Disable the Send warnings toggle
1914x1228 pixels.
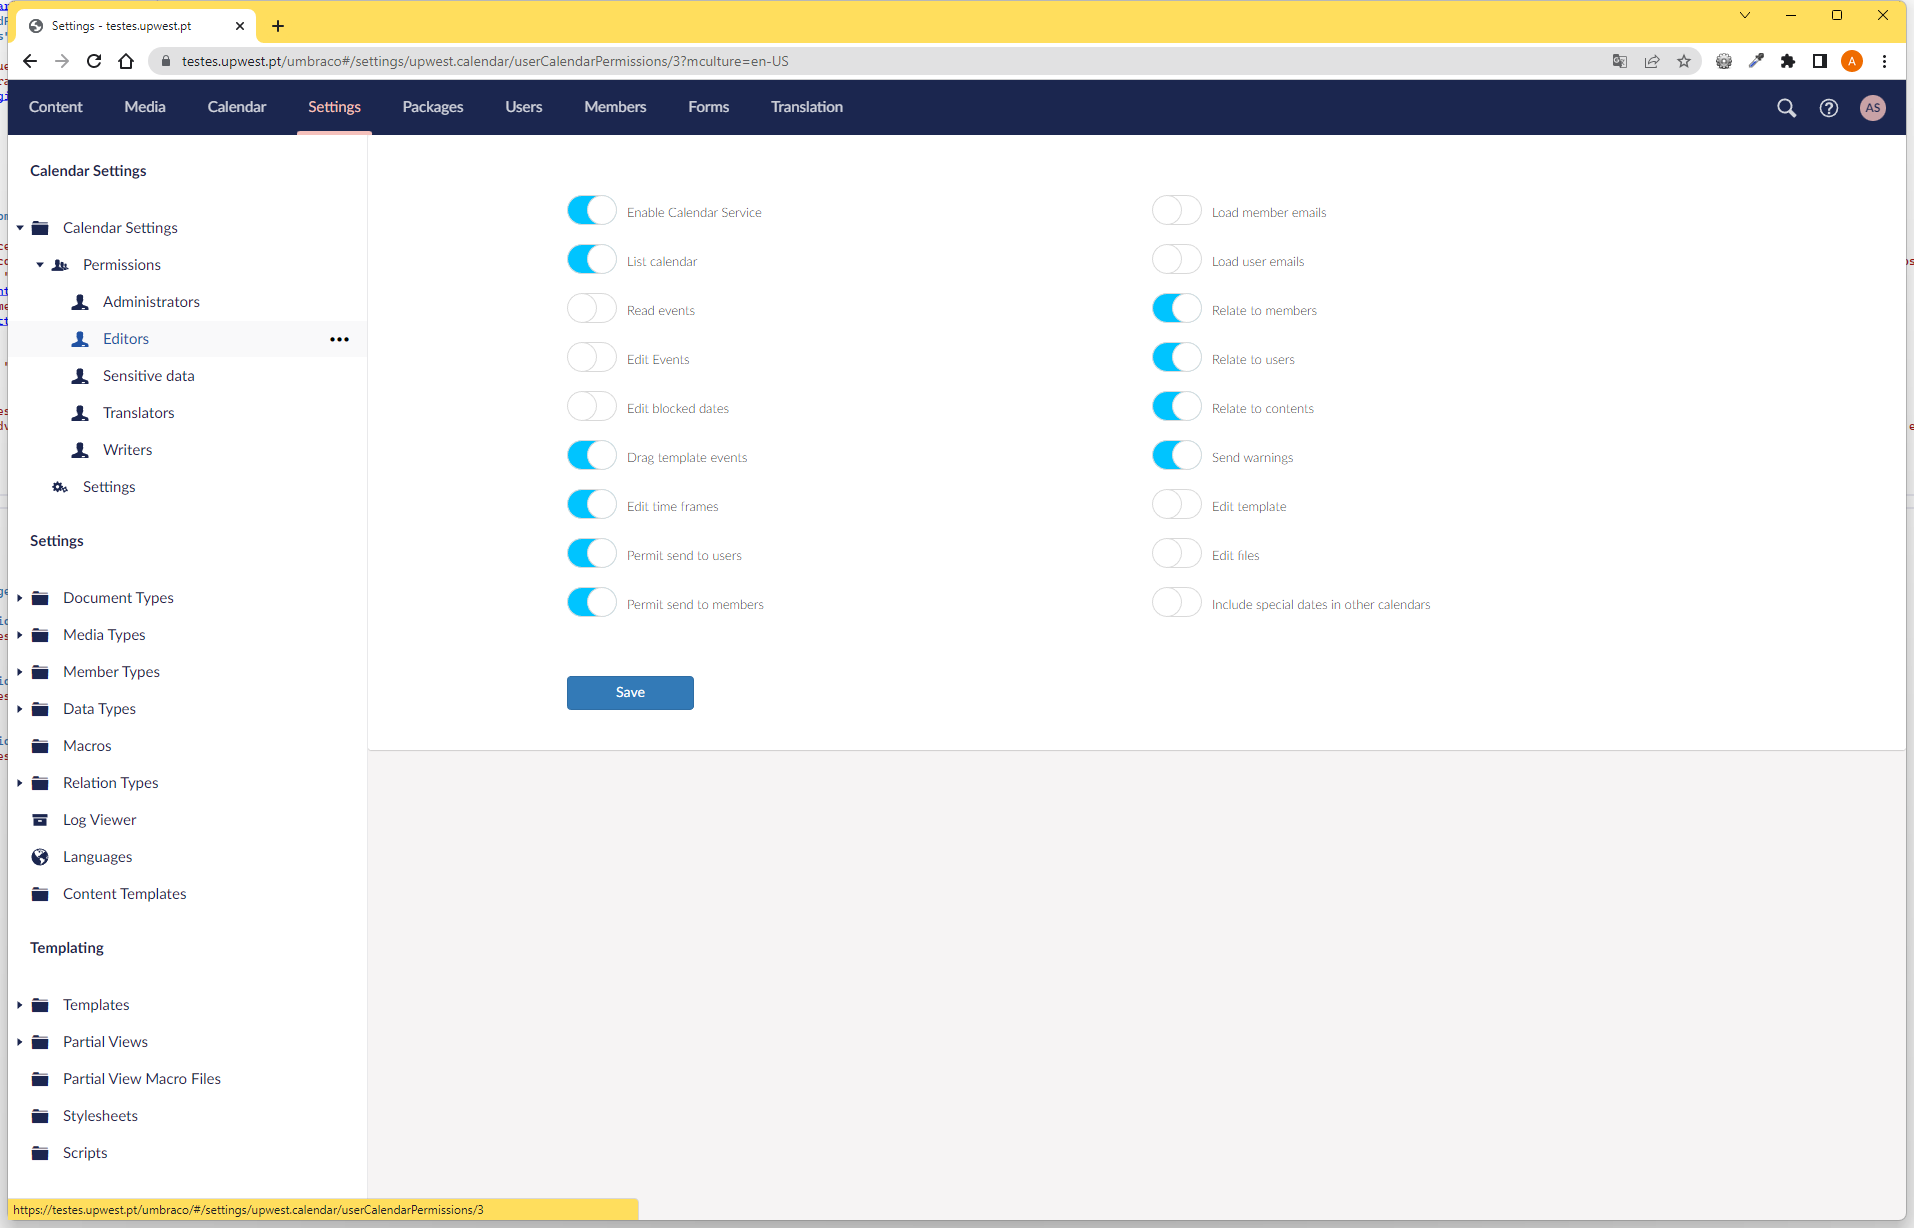(1176, 456)
